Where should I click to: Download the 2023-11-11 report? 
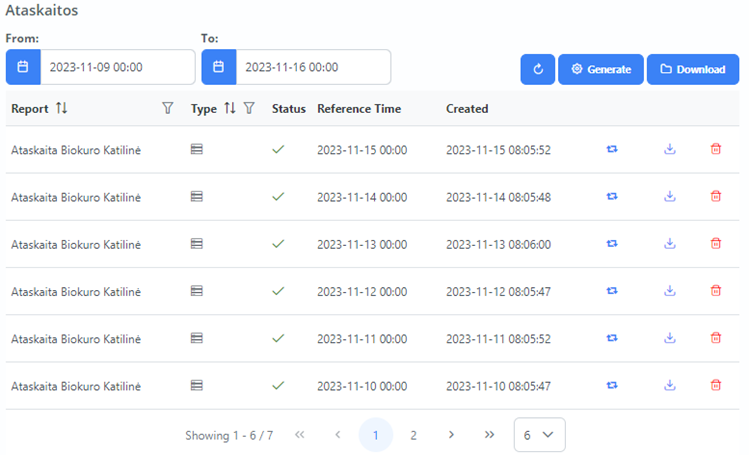point(670,338)
